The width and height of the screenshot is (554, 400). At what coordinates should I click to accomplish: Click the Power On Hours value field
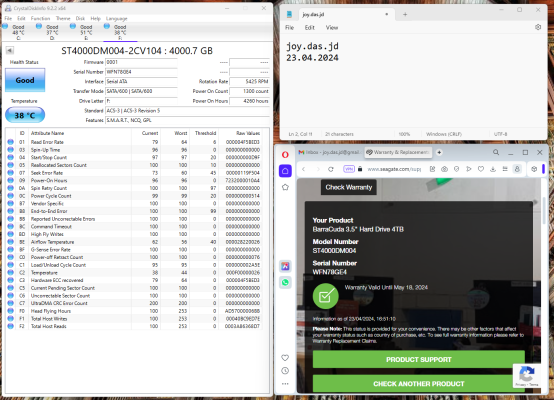pos(249,101)
